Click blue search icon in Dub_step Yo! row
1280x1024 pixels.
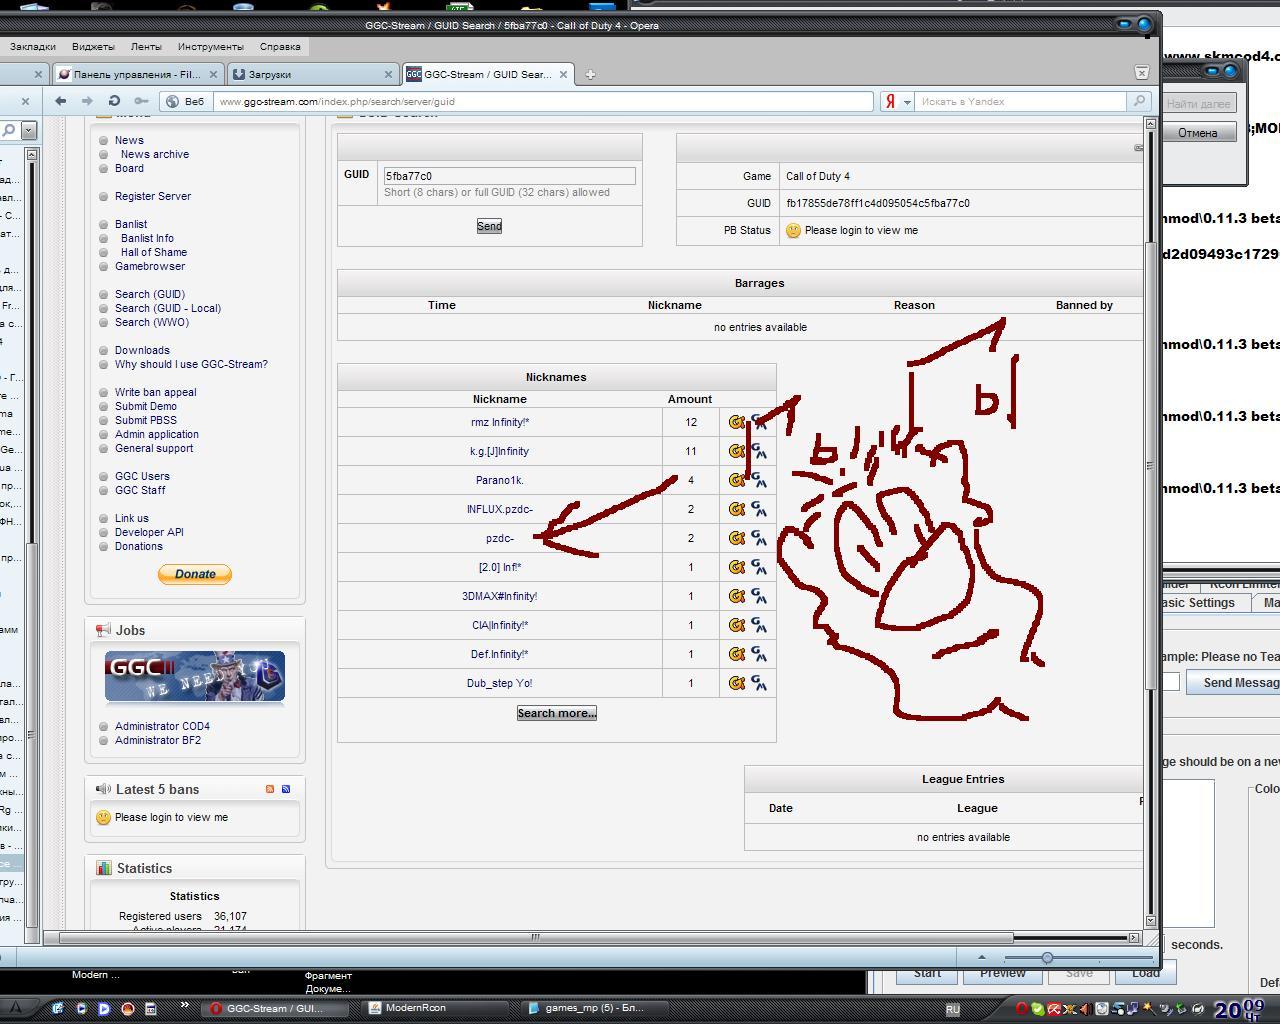click(759, 683)
